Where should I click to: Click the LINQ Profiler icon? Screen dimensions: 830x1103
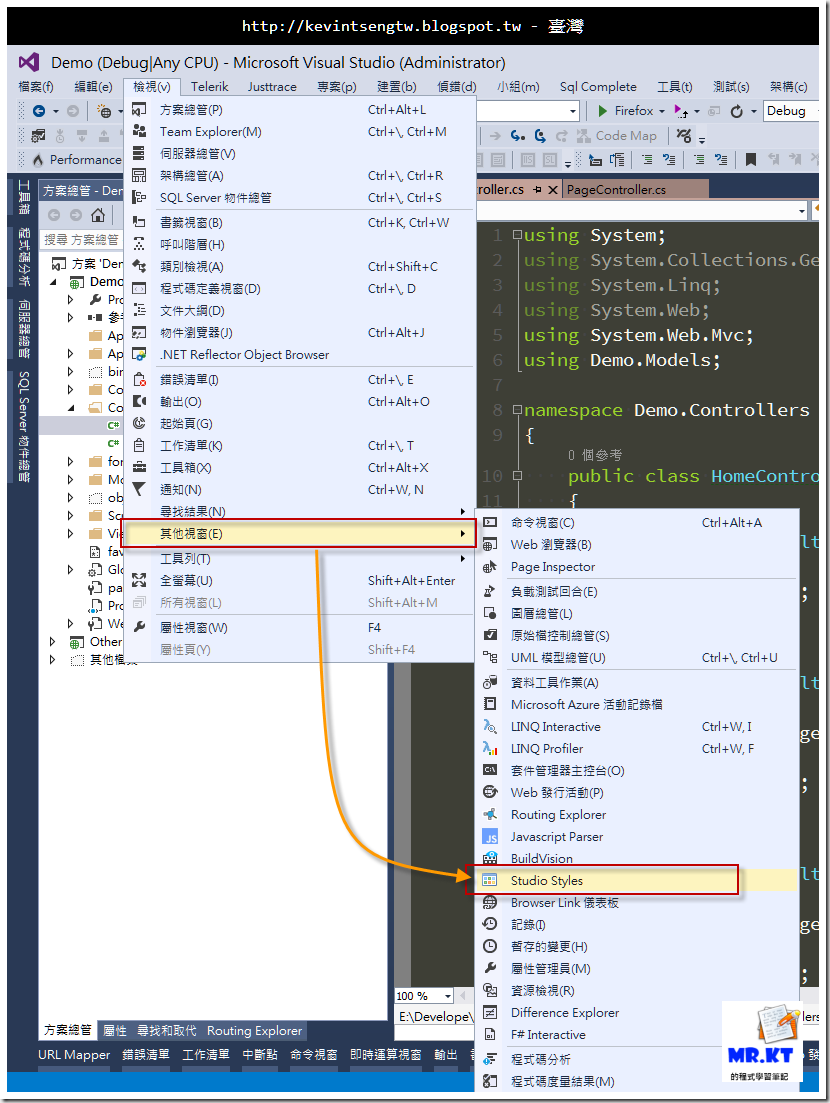[490, 748]
